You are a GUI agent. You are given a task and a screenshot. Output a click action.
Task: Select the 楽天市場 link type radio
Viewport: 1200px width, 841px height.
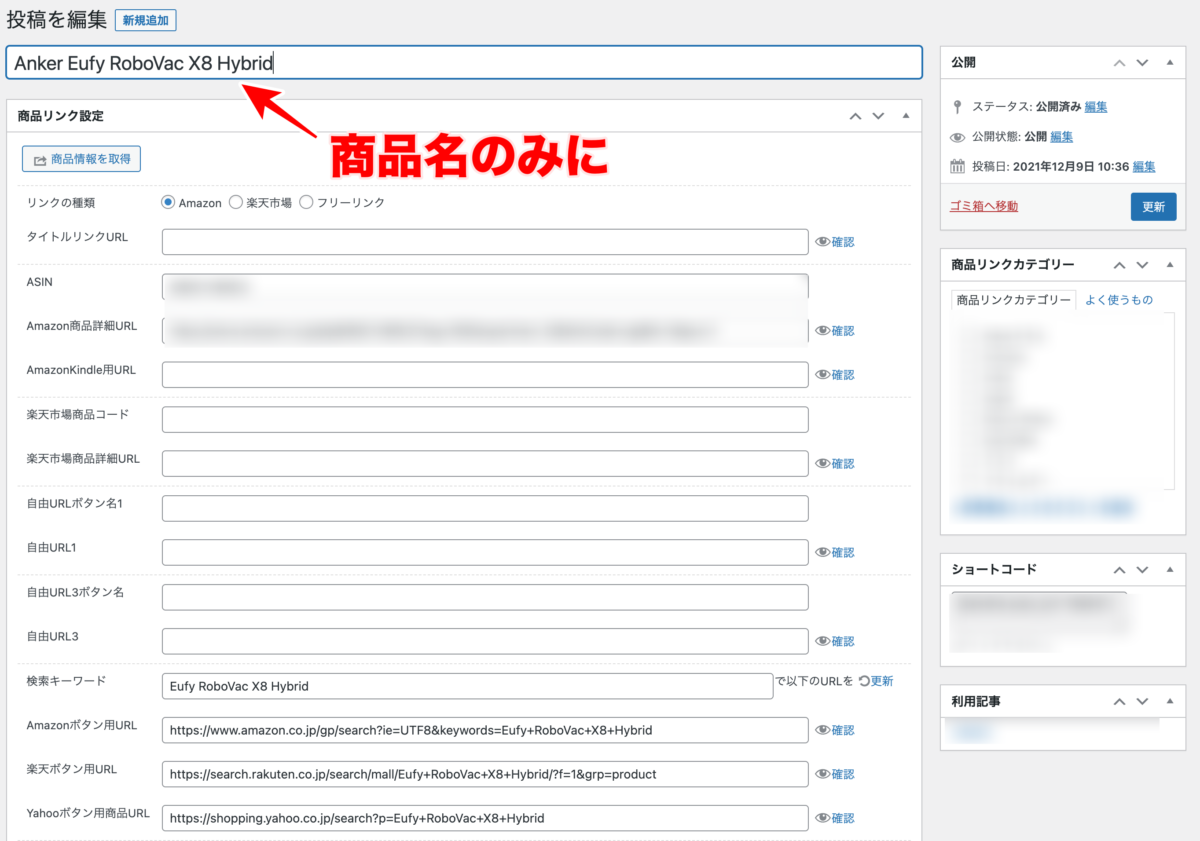click(236, 202)
